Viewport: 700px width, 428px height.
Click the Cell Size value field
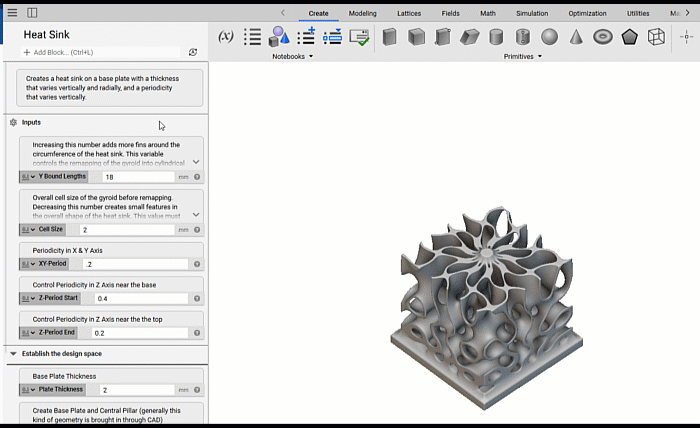(x=127, y=230)
